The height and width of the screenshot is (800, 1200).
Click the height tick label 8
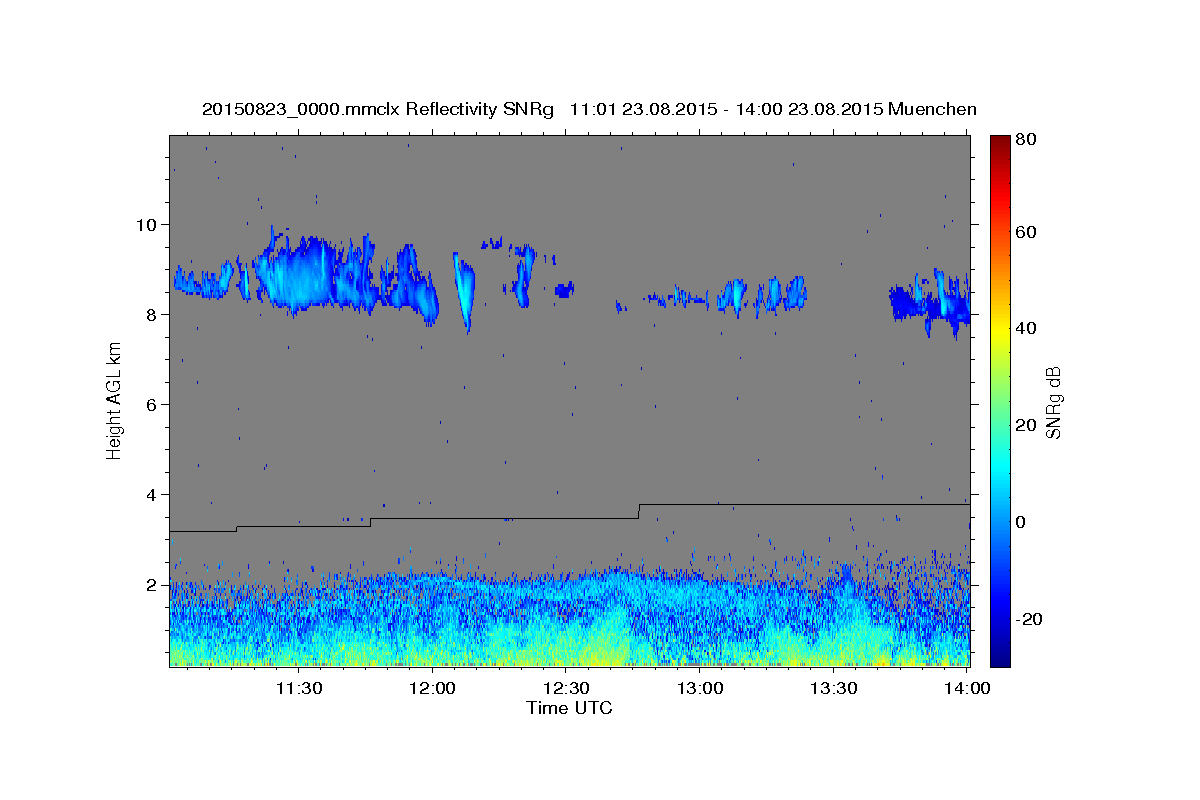click(153, 314)
